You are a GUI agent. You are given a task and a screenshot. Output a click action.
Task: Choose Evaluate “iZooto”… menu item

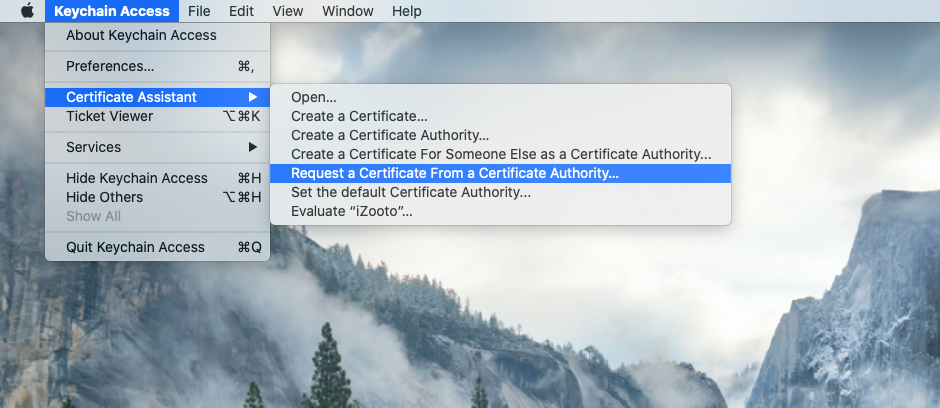coord(501,211)
